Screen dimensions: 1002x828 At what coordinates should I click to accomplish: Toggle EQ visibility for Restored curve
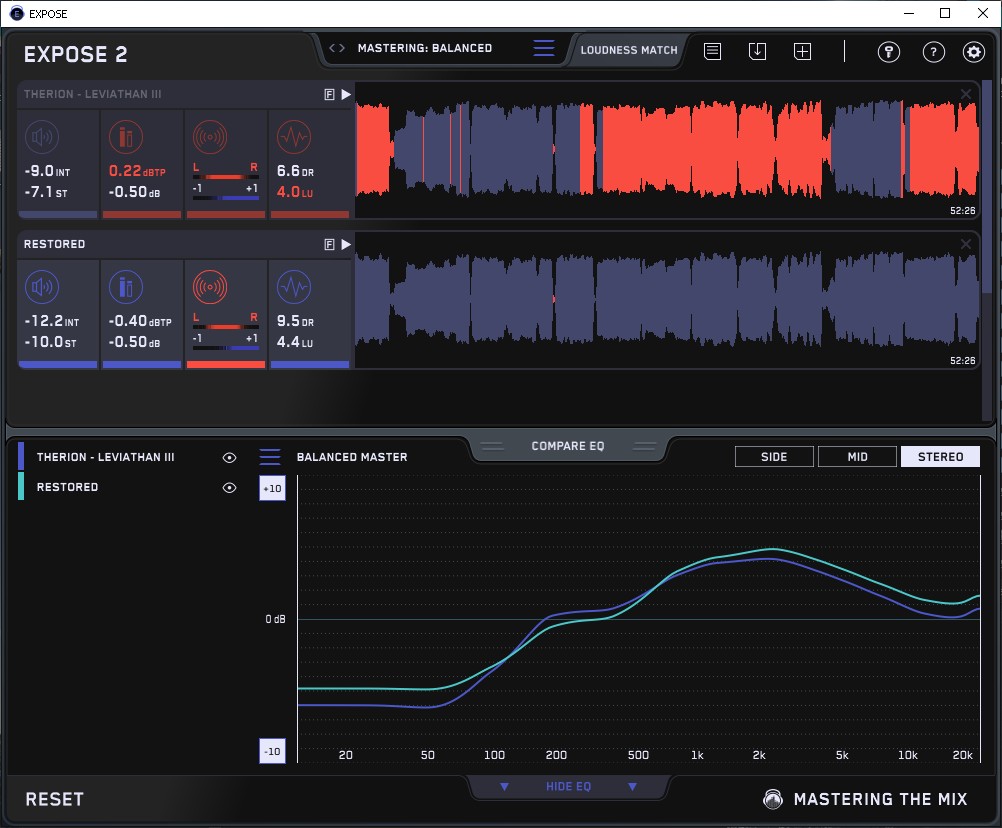coord(229,488)
